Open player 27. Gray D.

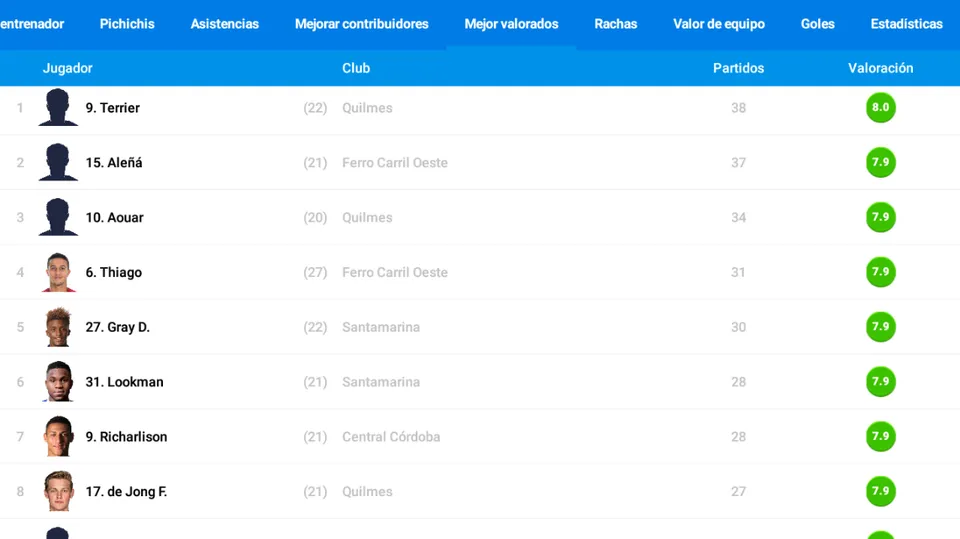click(x=118, y=327)
